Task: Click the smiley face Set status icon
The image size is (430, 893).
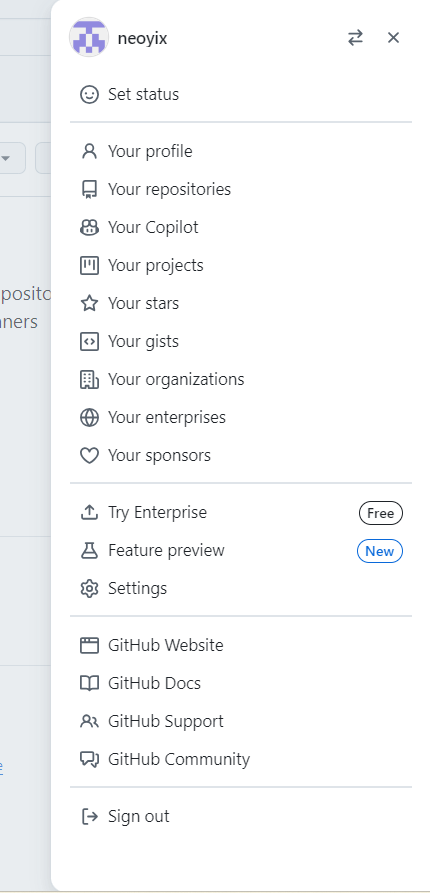Action: 89,95
